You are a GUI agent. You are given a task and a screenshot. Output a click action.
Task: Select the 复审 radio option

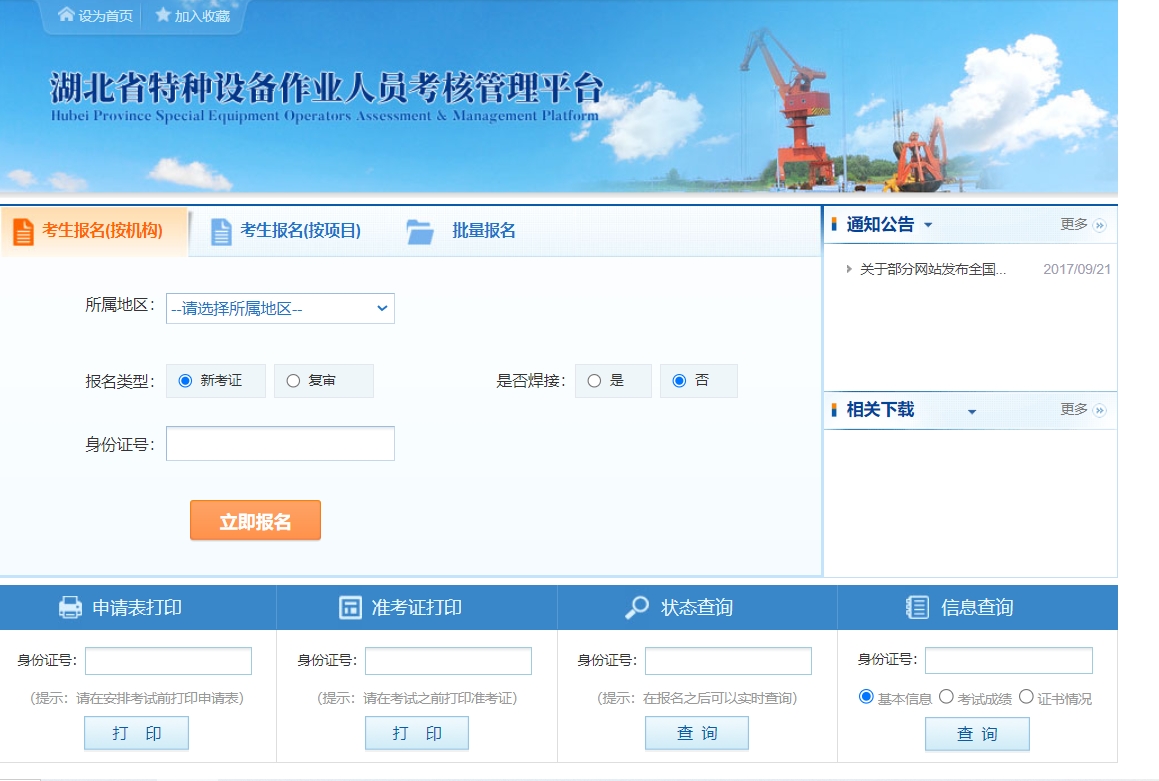[x=293, y=381]
